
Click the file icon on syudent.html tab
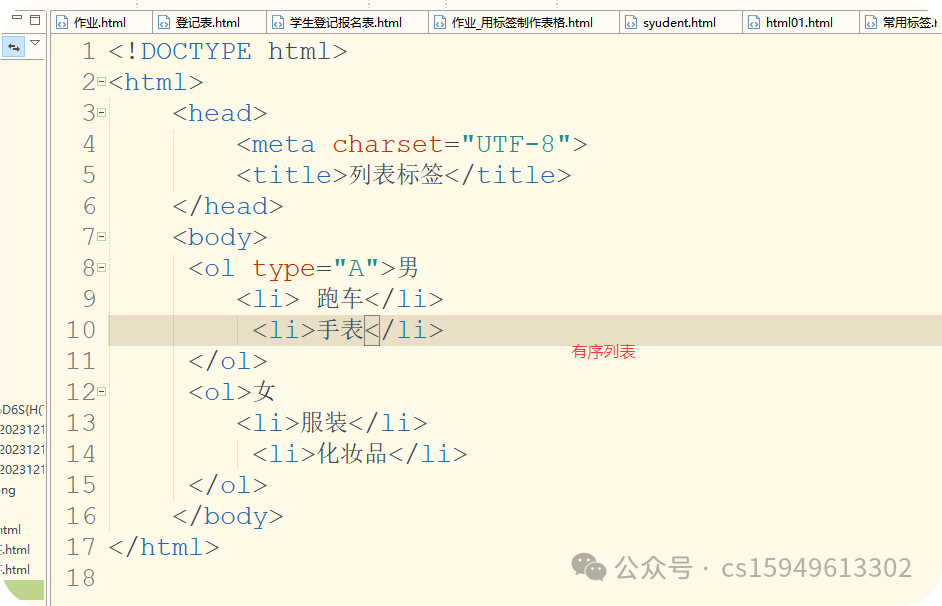[x=632, y=22]
